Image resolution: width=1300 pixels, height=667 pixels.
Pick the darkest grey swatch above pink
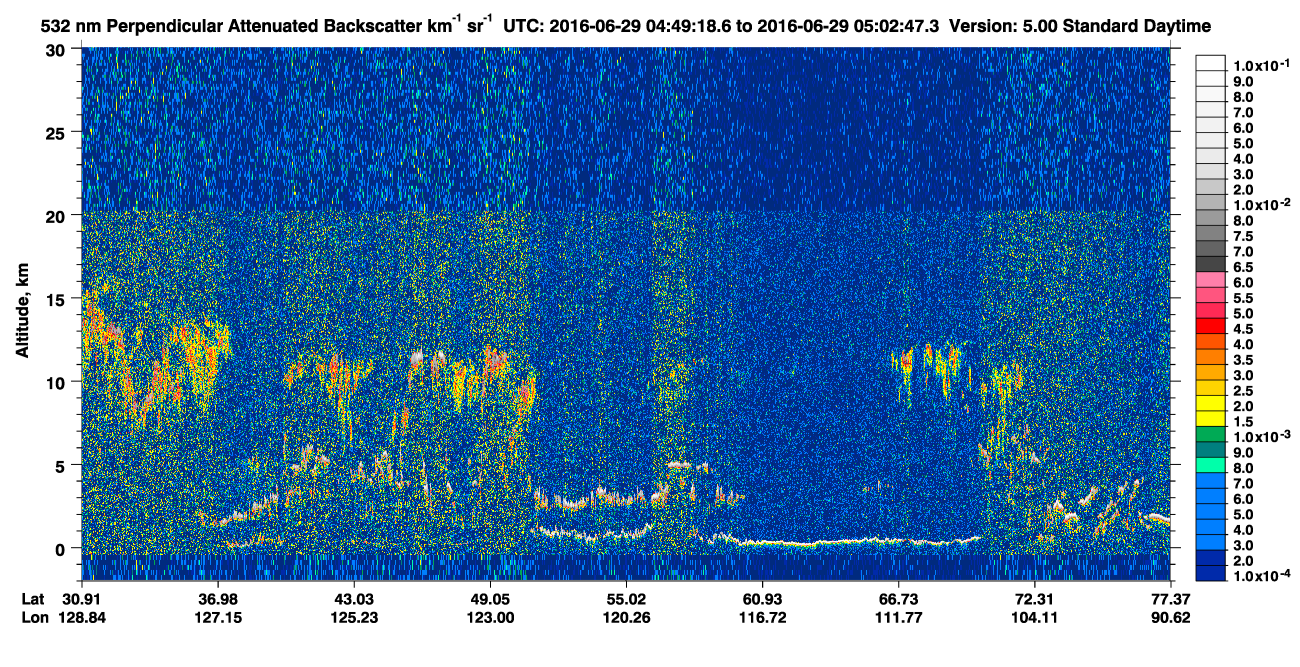tap(1210, 264)
